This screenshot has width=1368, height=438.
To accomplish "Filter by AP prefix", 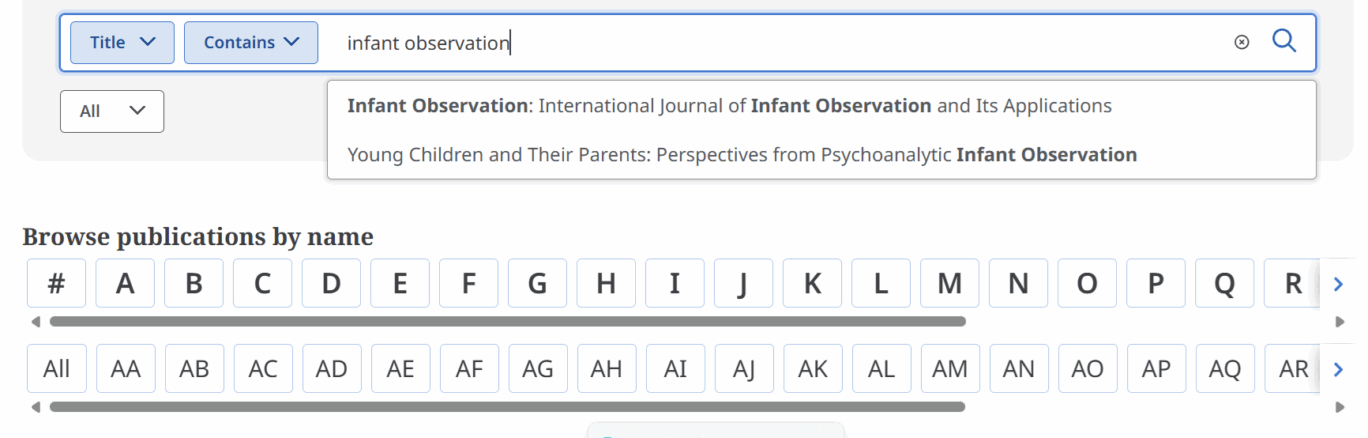I will pyautogui.click(x=1156, y=369).
